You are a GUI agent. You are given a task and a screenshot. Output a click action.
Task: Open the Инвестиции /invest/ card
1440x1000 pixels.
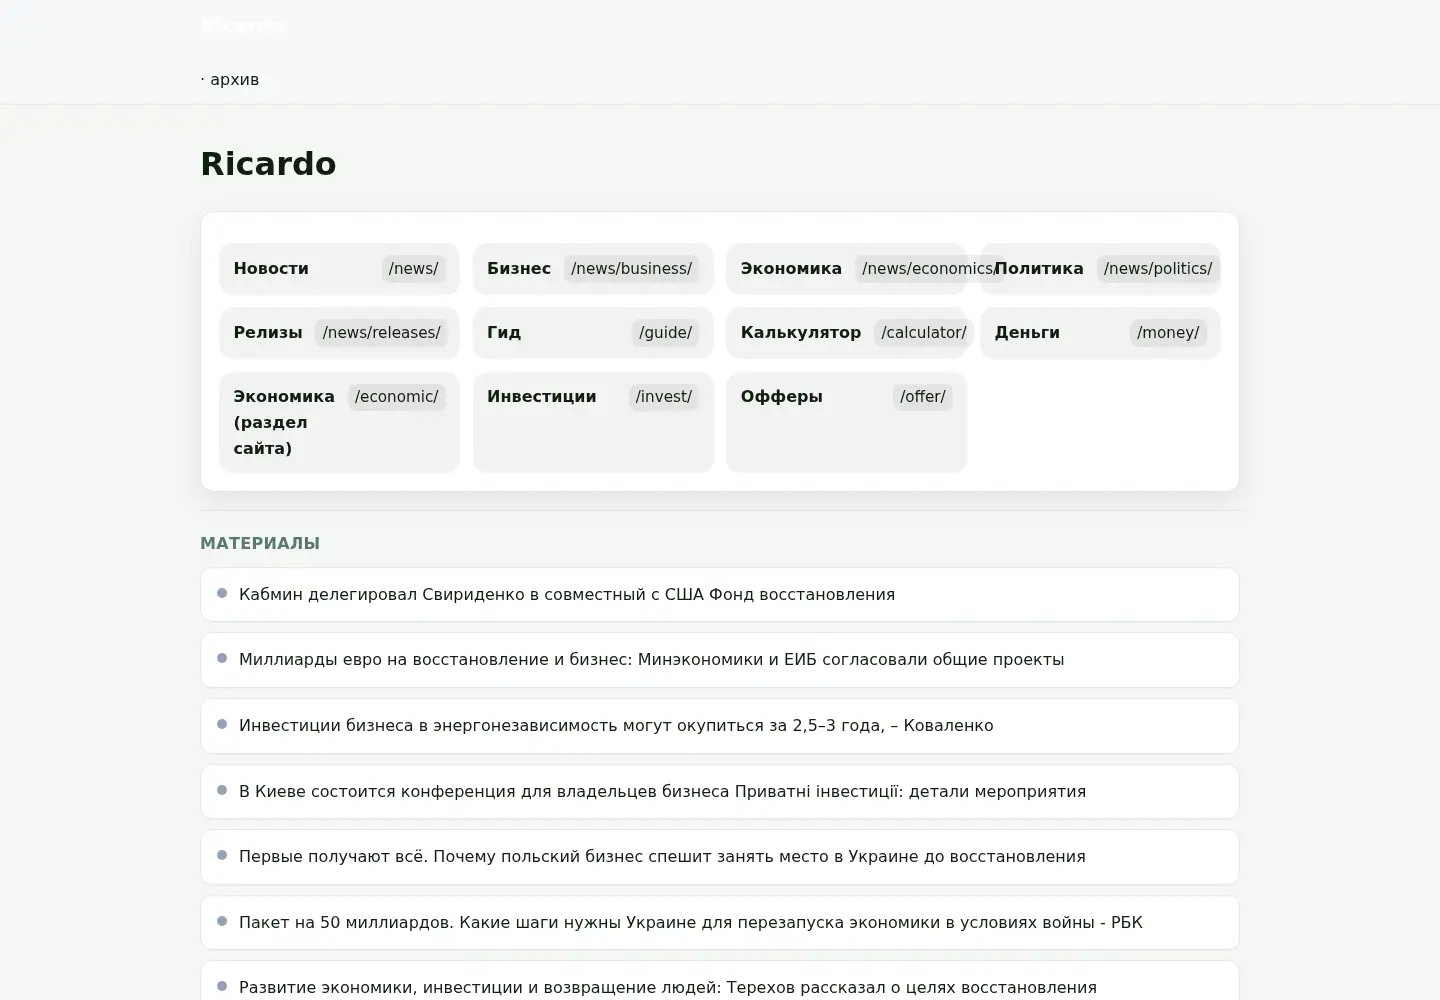coord(593,422)
